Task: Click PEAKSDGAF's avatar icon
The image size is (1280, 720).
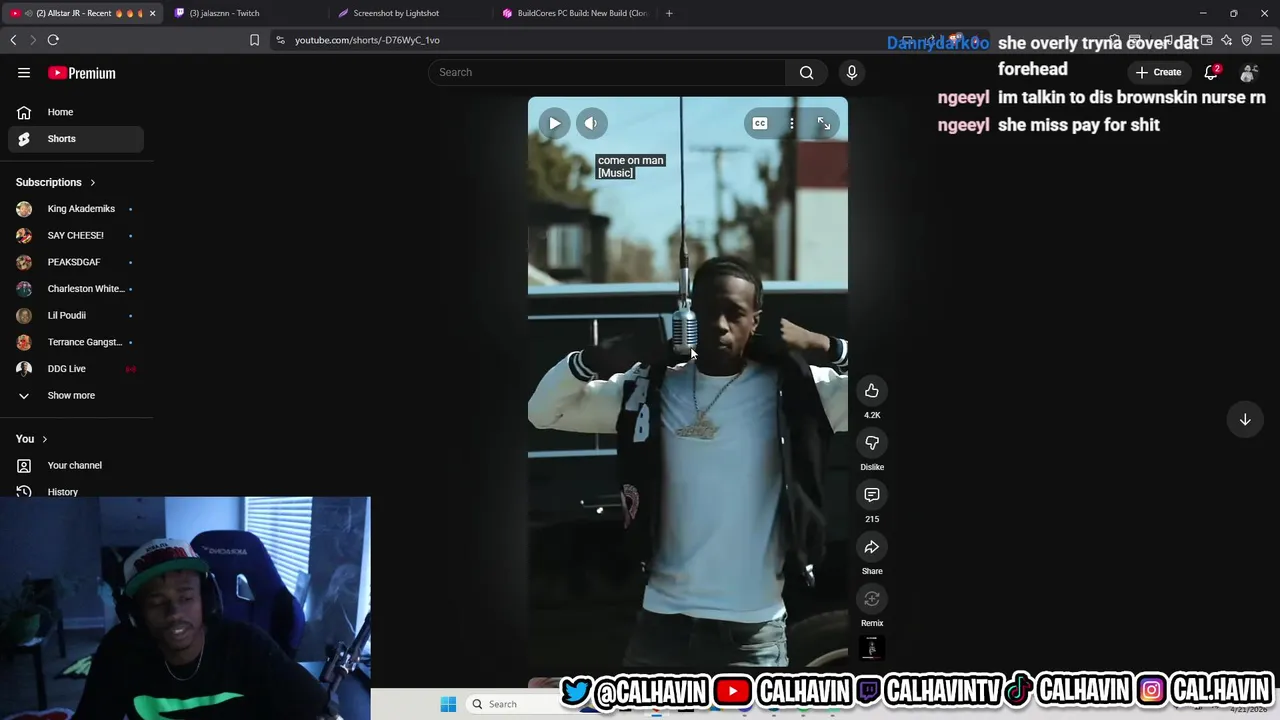Action: point(24,262)
